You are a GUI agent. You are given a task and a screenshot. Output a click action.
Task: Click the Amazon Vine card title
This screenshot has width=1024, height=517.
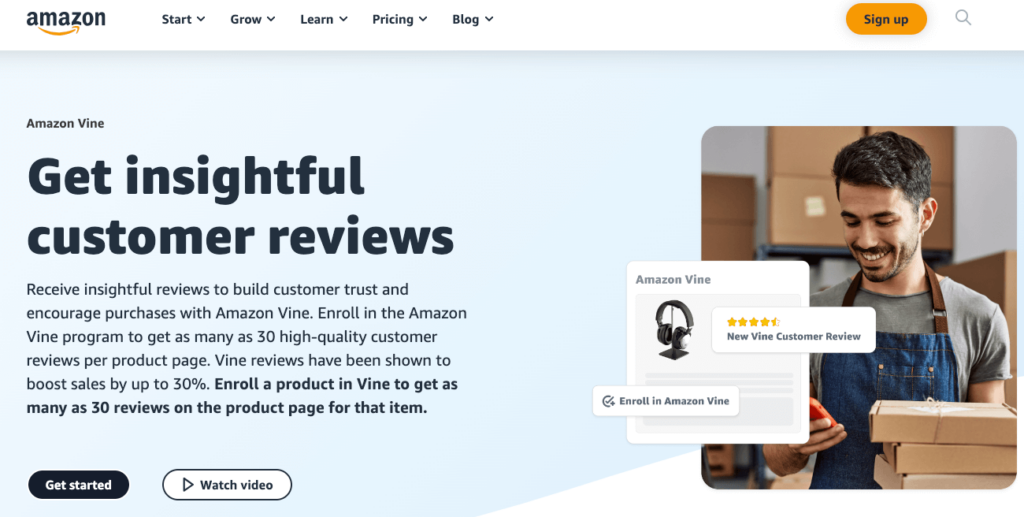coord(673,279)
